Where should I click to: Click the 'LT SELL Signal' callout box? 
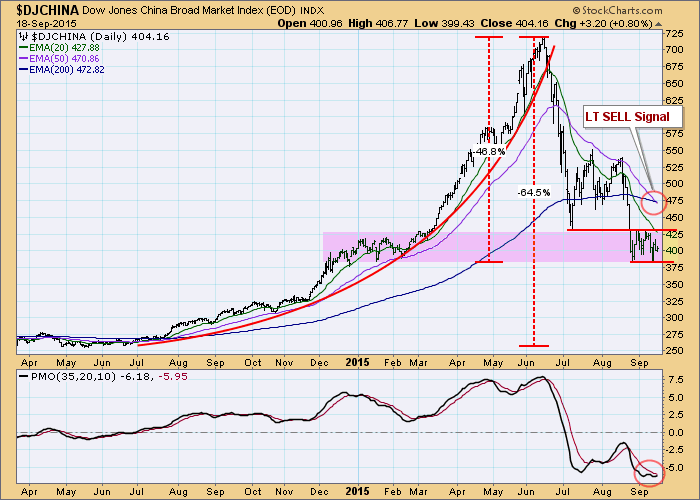pyautogui.click(x=633, y=117)
